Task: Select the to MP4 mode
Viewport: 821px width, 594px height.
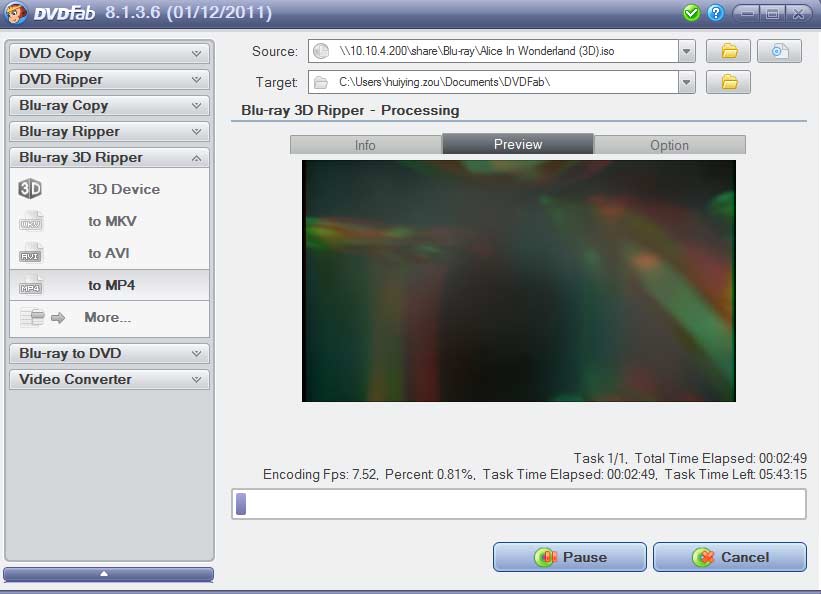Action: pos(109,285)
